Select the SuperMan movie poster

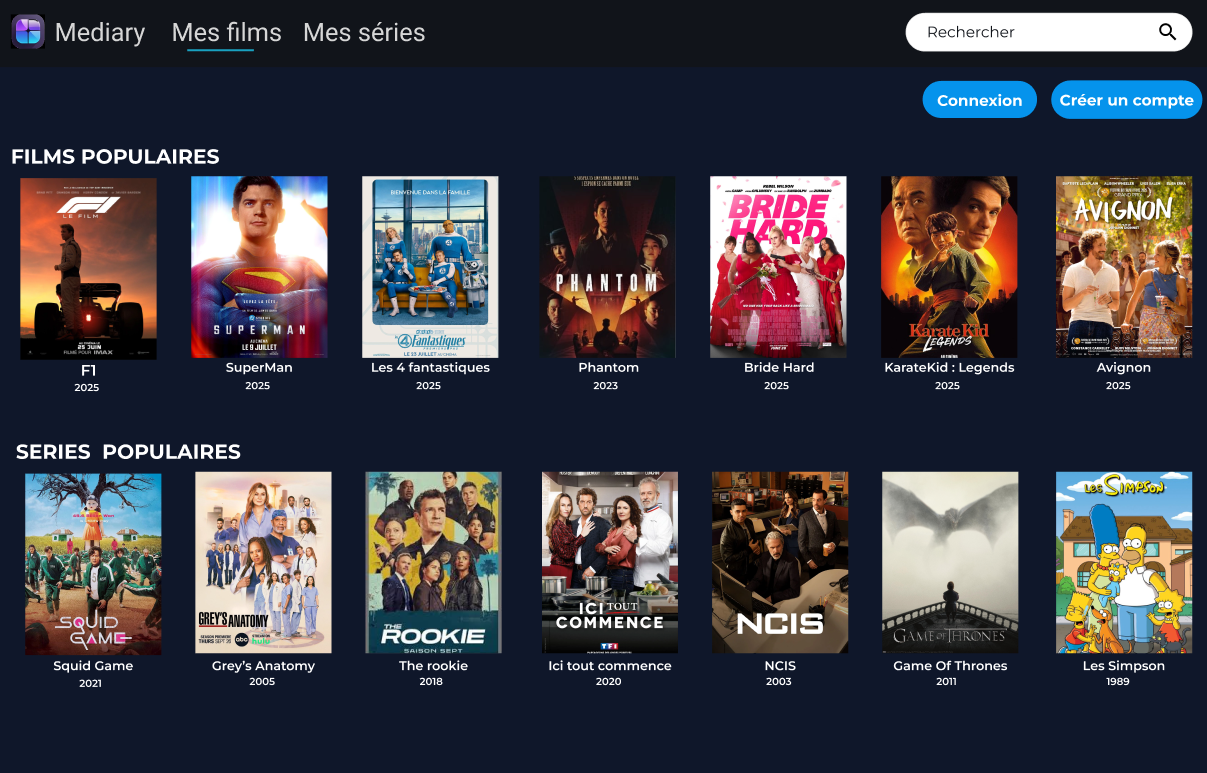[x=259, y=267]
